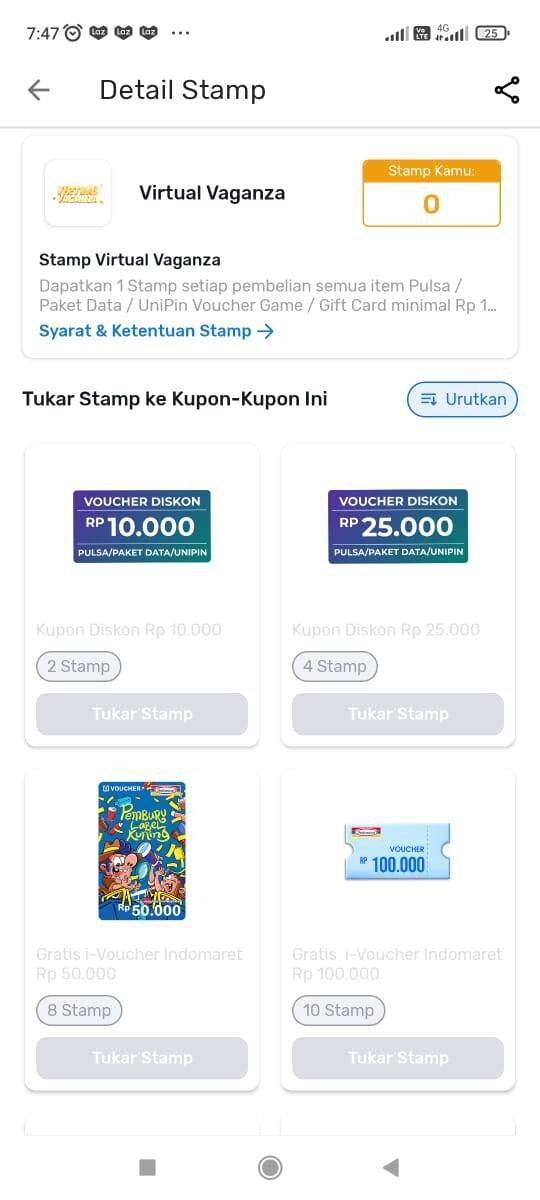The image size is (540, 1200).
Task: Open the Urutkan sort options
Action: point(462,399)
